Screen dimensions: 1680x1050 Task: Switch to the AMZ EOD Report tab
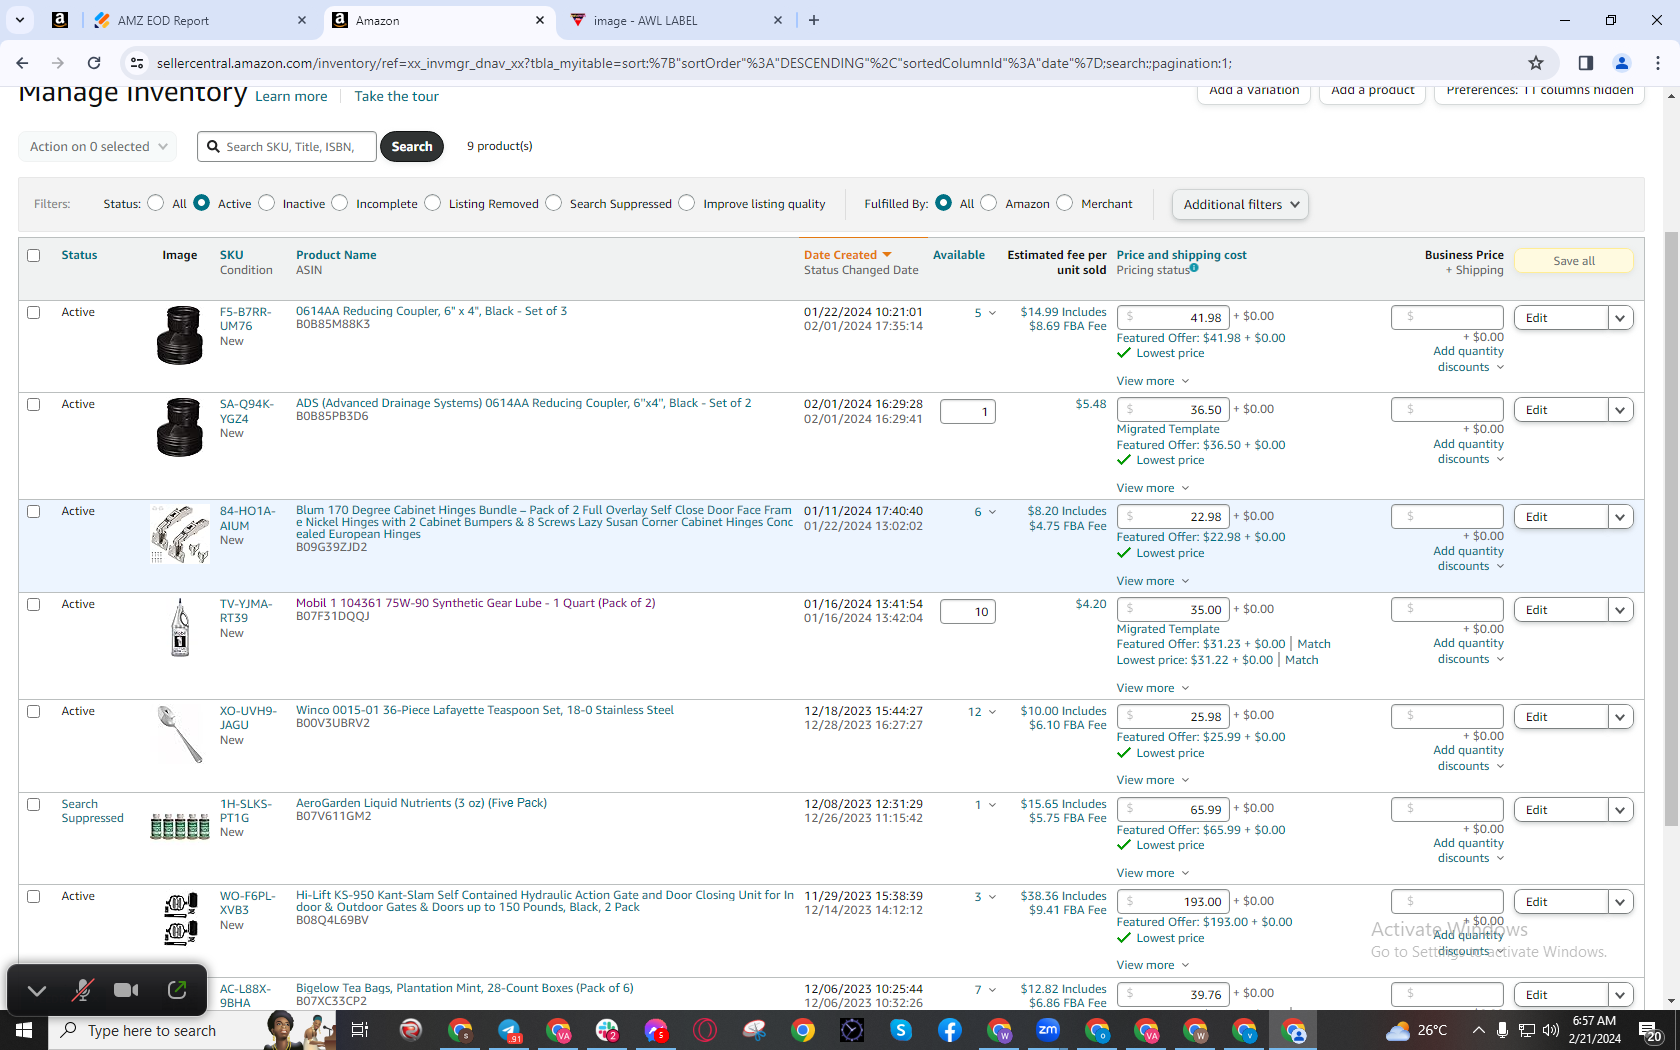coord(200,20)
